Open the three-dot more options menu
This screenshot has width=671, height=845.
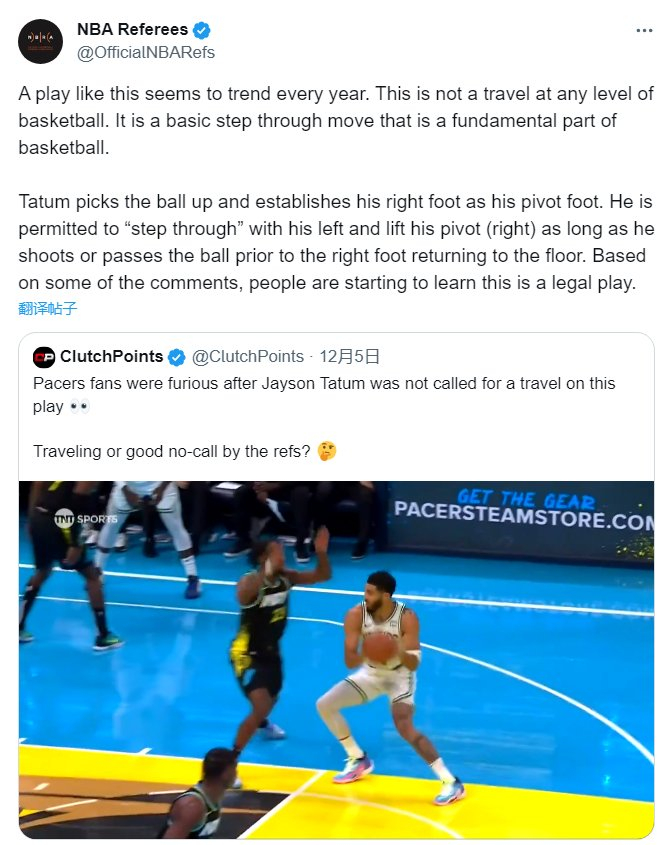644,31
